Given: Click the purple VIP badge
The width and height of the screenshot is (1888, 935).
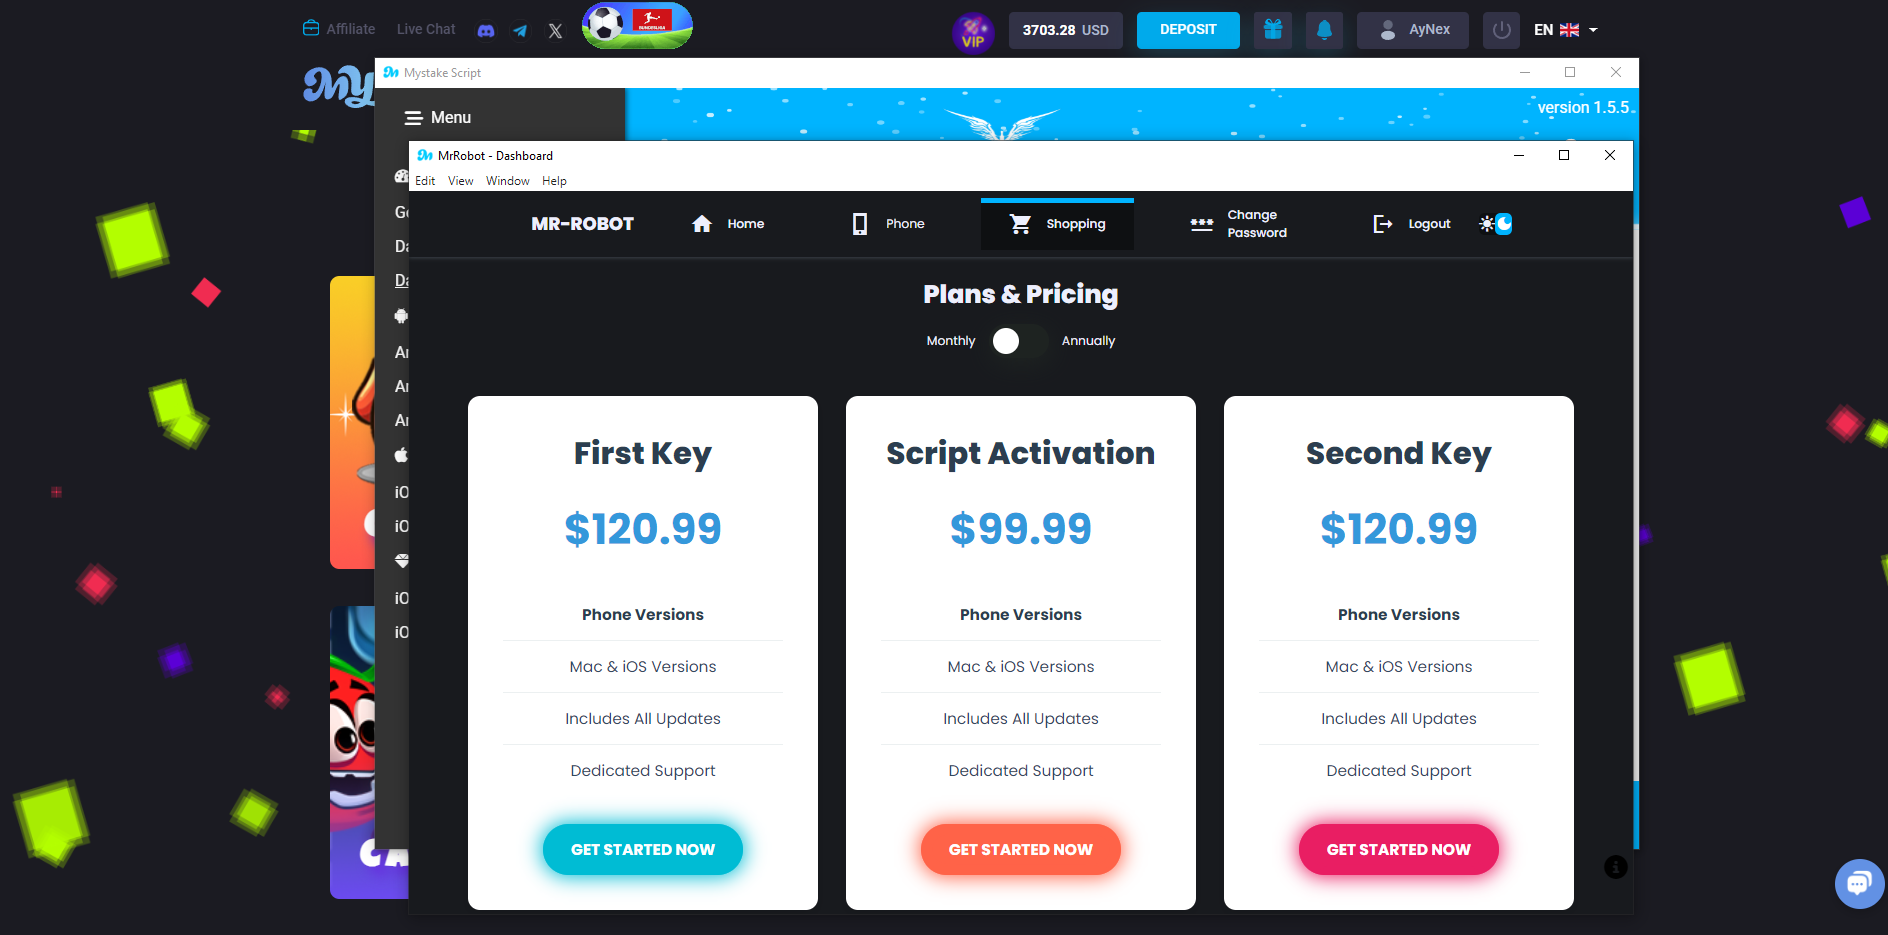Looking at the screenshot, I should click(972, 32).
